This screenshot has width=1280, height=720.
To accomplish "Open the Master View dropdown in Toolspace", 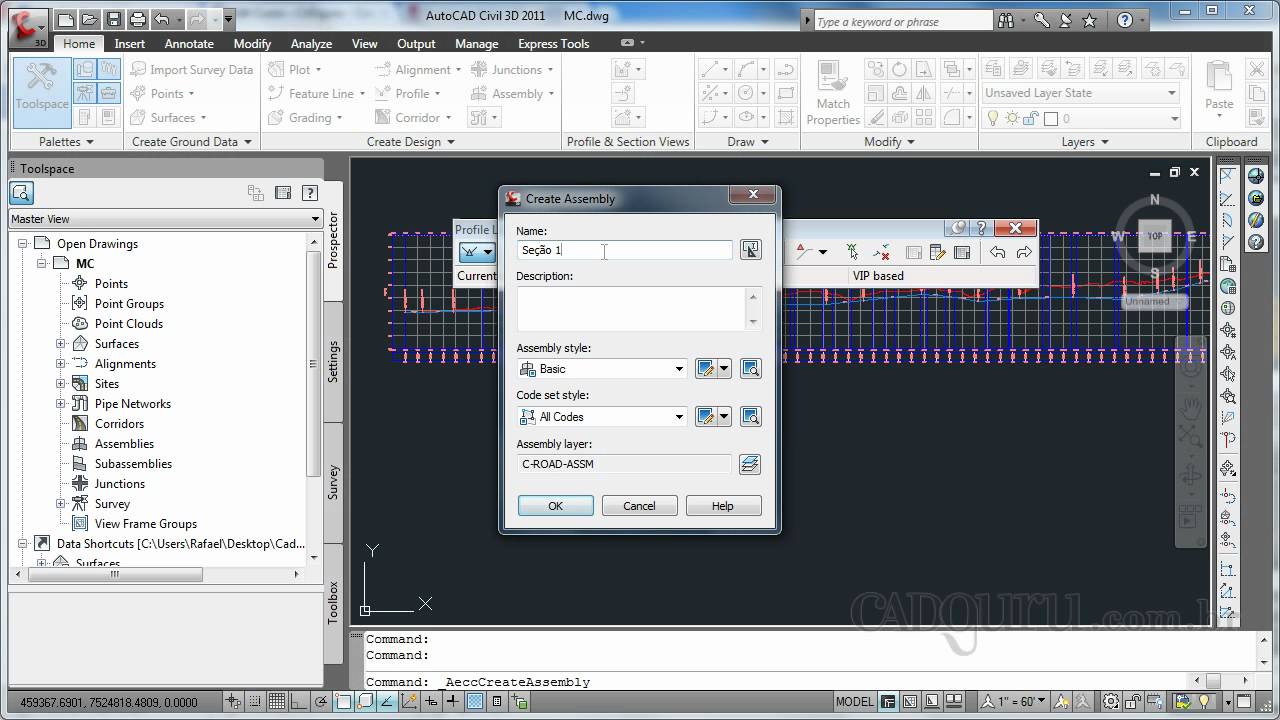I will (x=165, y=219).
